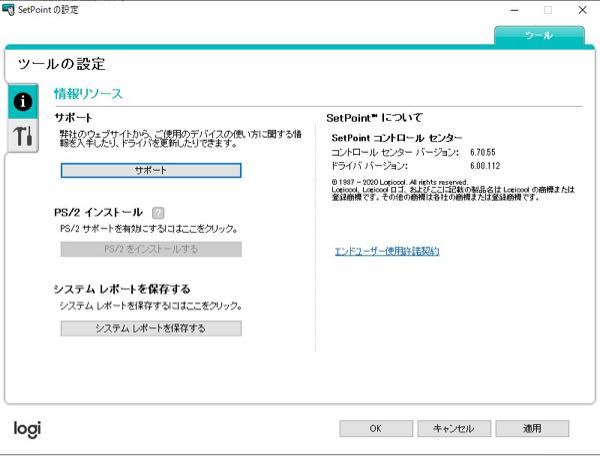Click the 適用 button
Image resolution: width=600 pixels, height=456 pixels.
click(532, 428)
